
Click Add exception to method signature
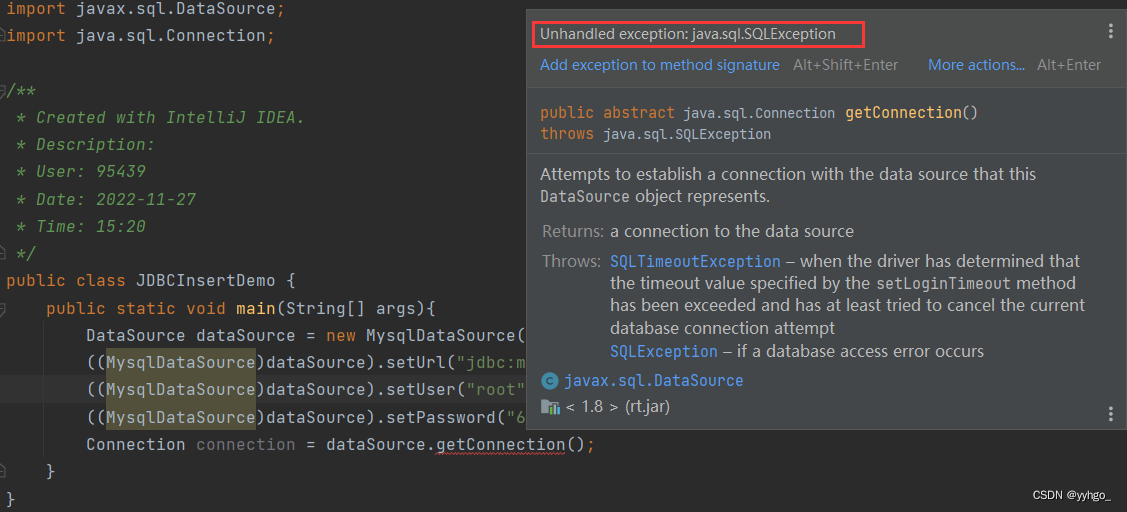[660, 65]
